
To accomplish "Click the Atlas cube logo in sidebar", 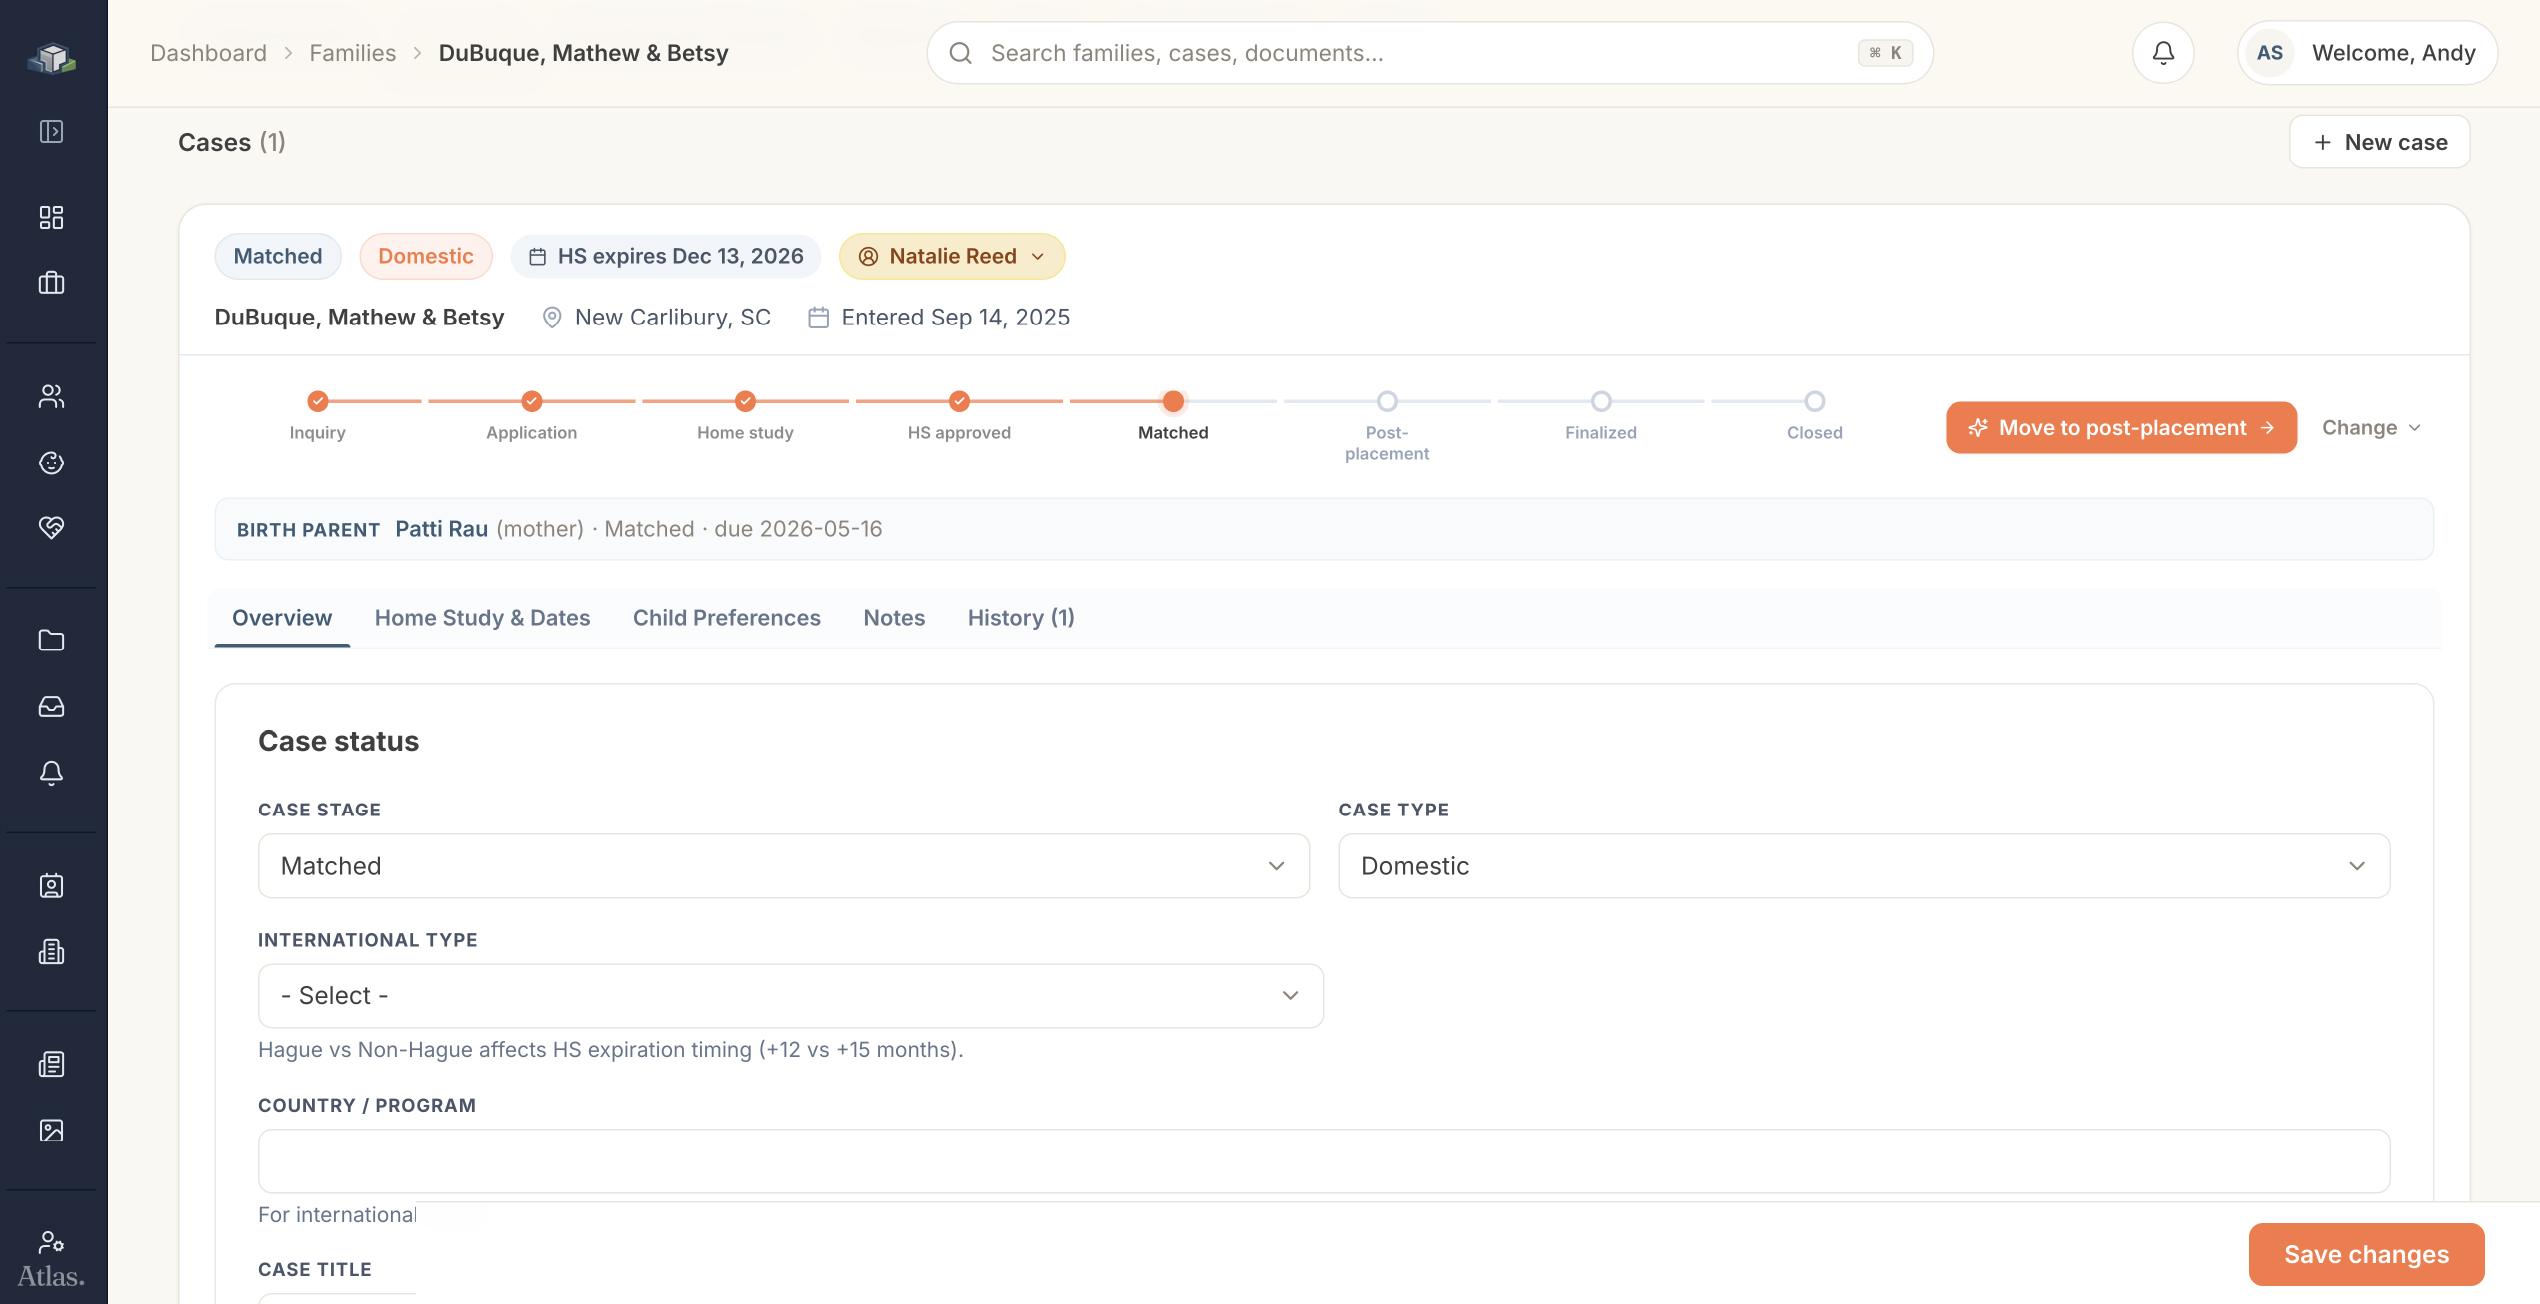I will pyautogui.click(x=52, y=58).
